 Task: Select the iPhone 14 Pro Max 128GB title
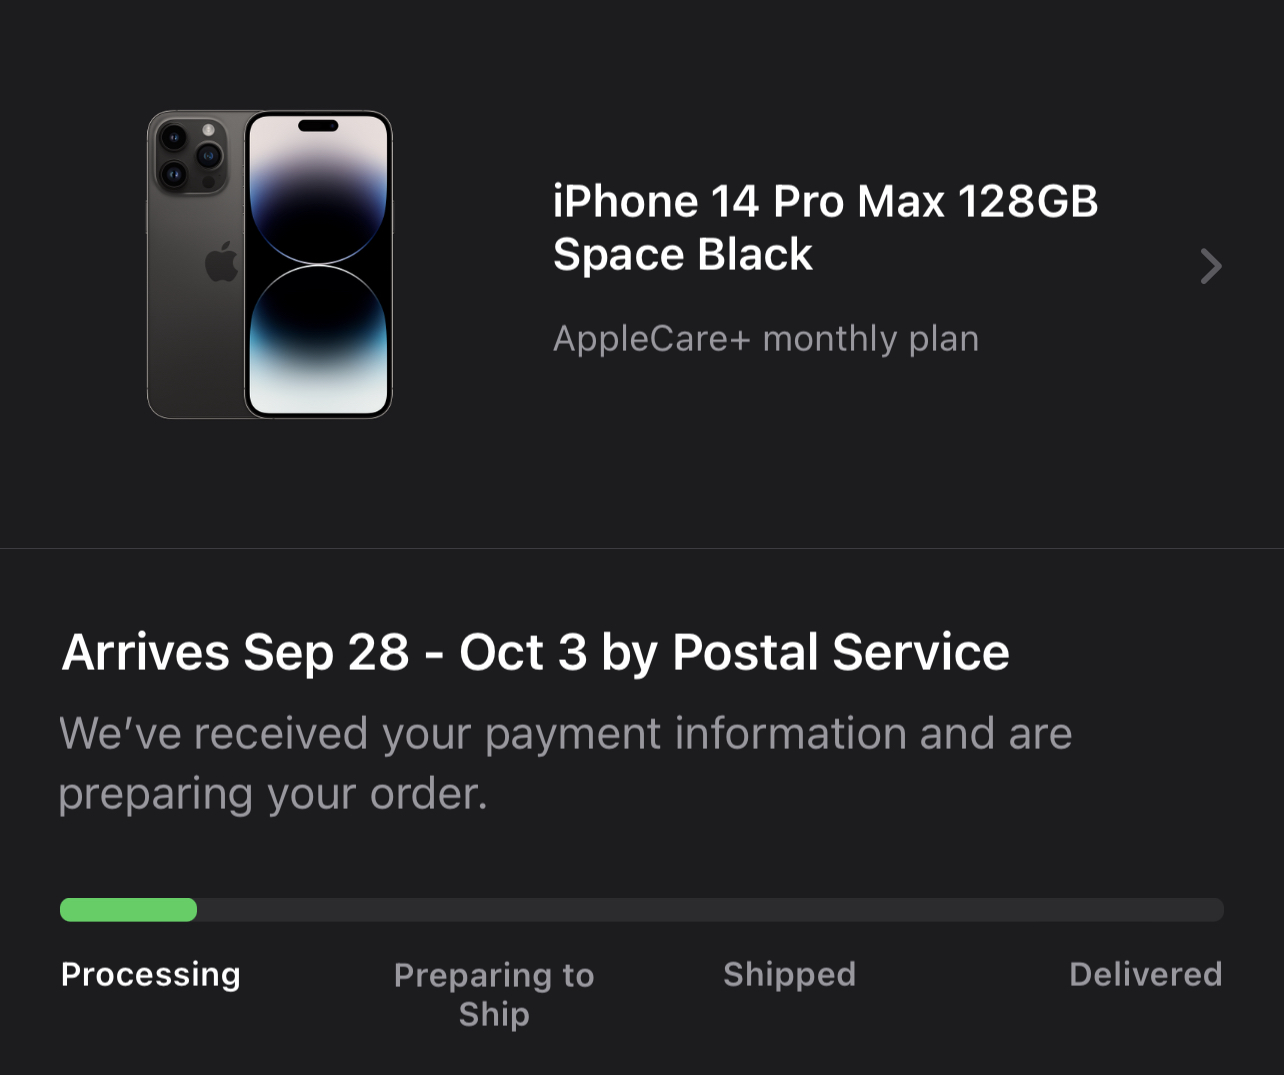(x=825, y=202)
